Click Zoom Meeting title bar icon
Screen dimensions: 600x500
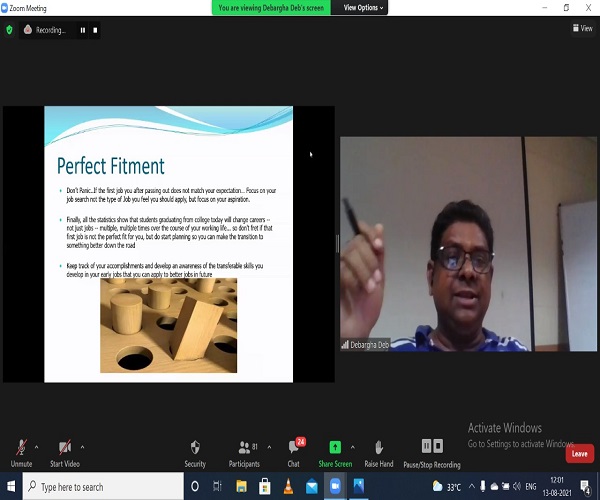click(4, 8)
